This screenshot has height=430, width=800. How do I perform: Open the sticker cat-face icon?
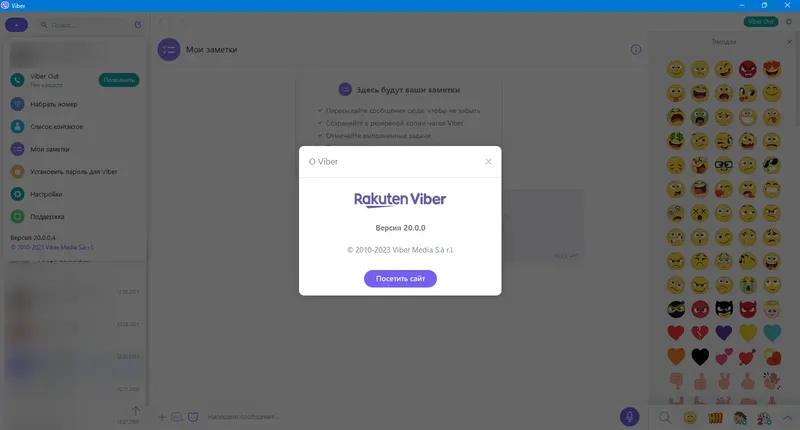click(x=193, y=417)
